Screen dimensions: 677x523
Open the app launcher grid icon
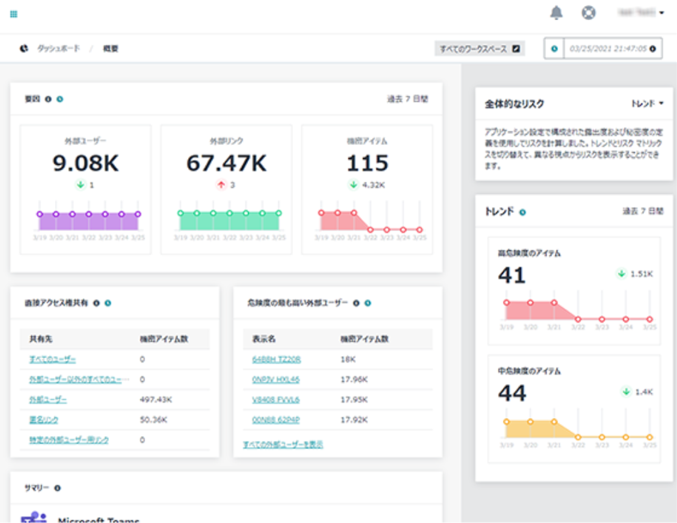(x=14, y=14)
